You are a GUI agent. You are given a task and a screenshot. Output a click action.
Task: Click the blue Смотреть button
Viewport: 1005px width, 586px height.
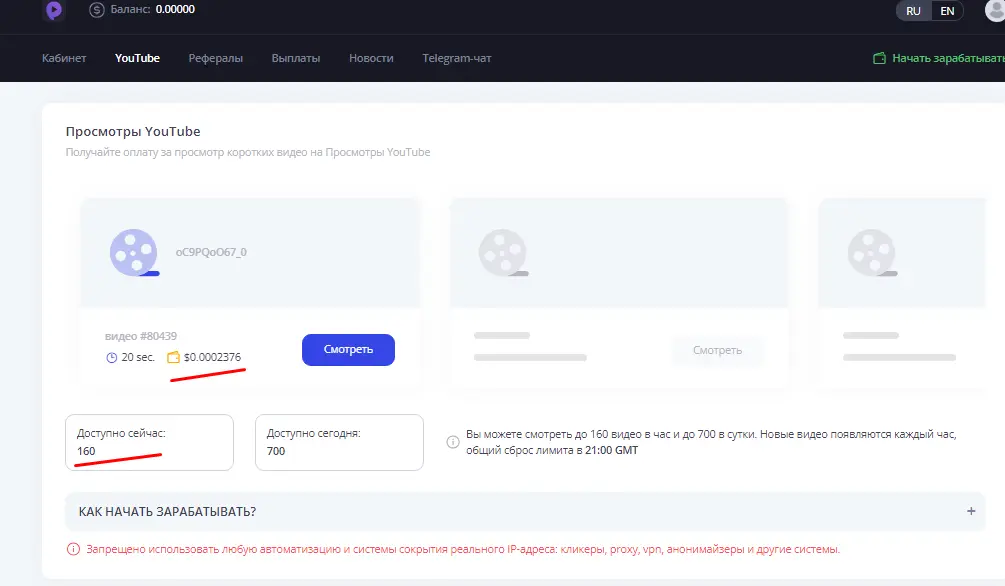click(x=348, y=350)
